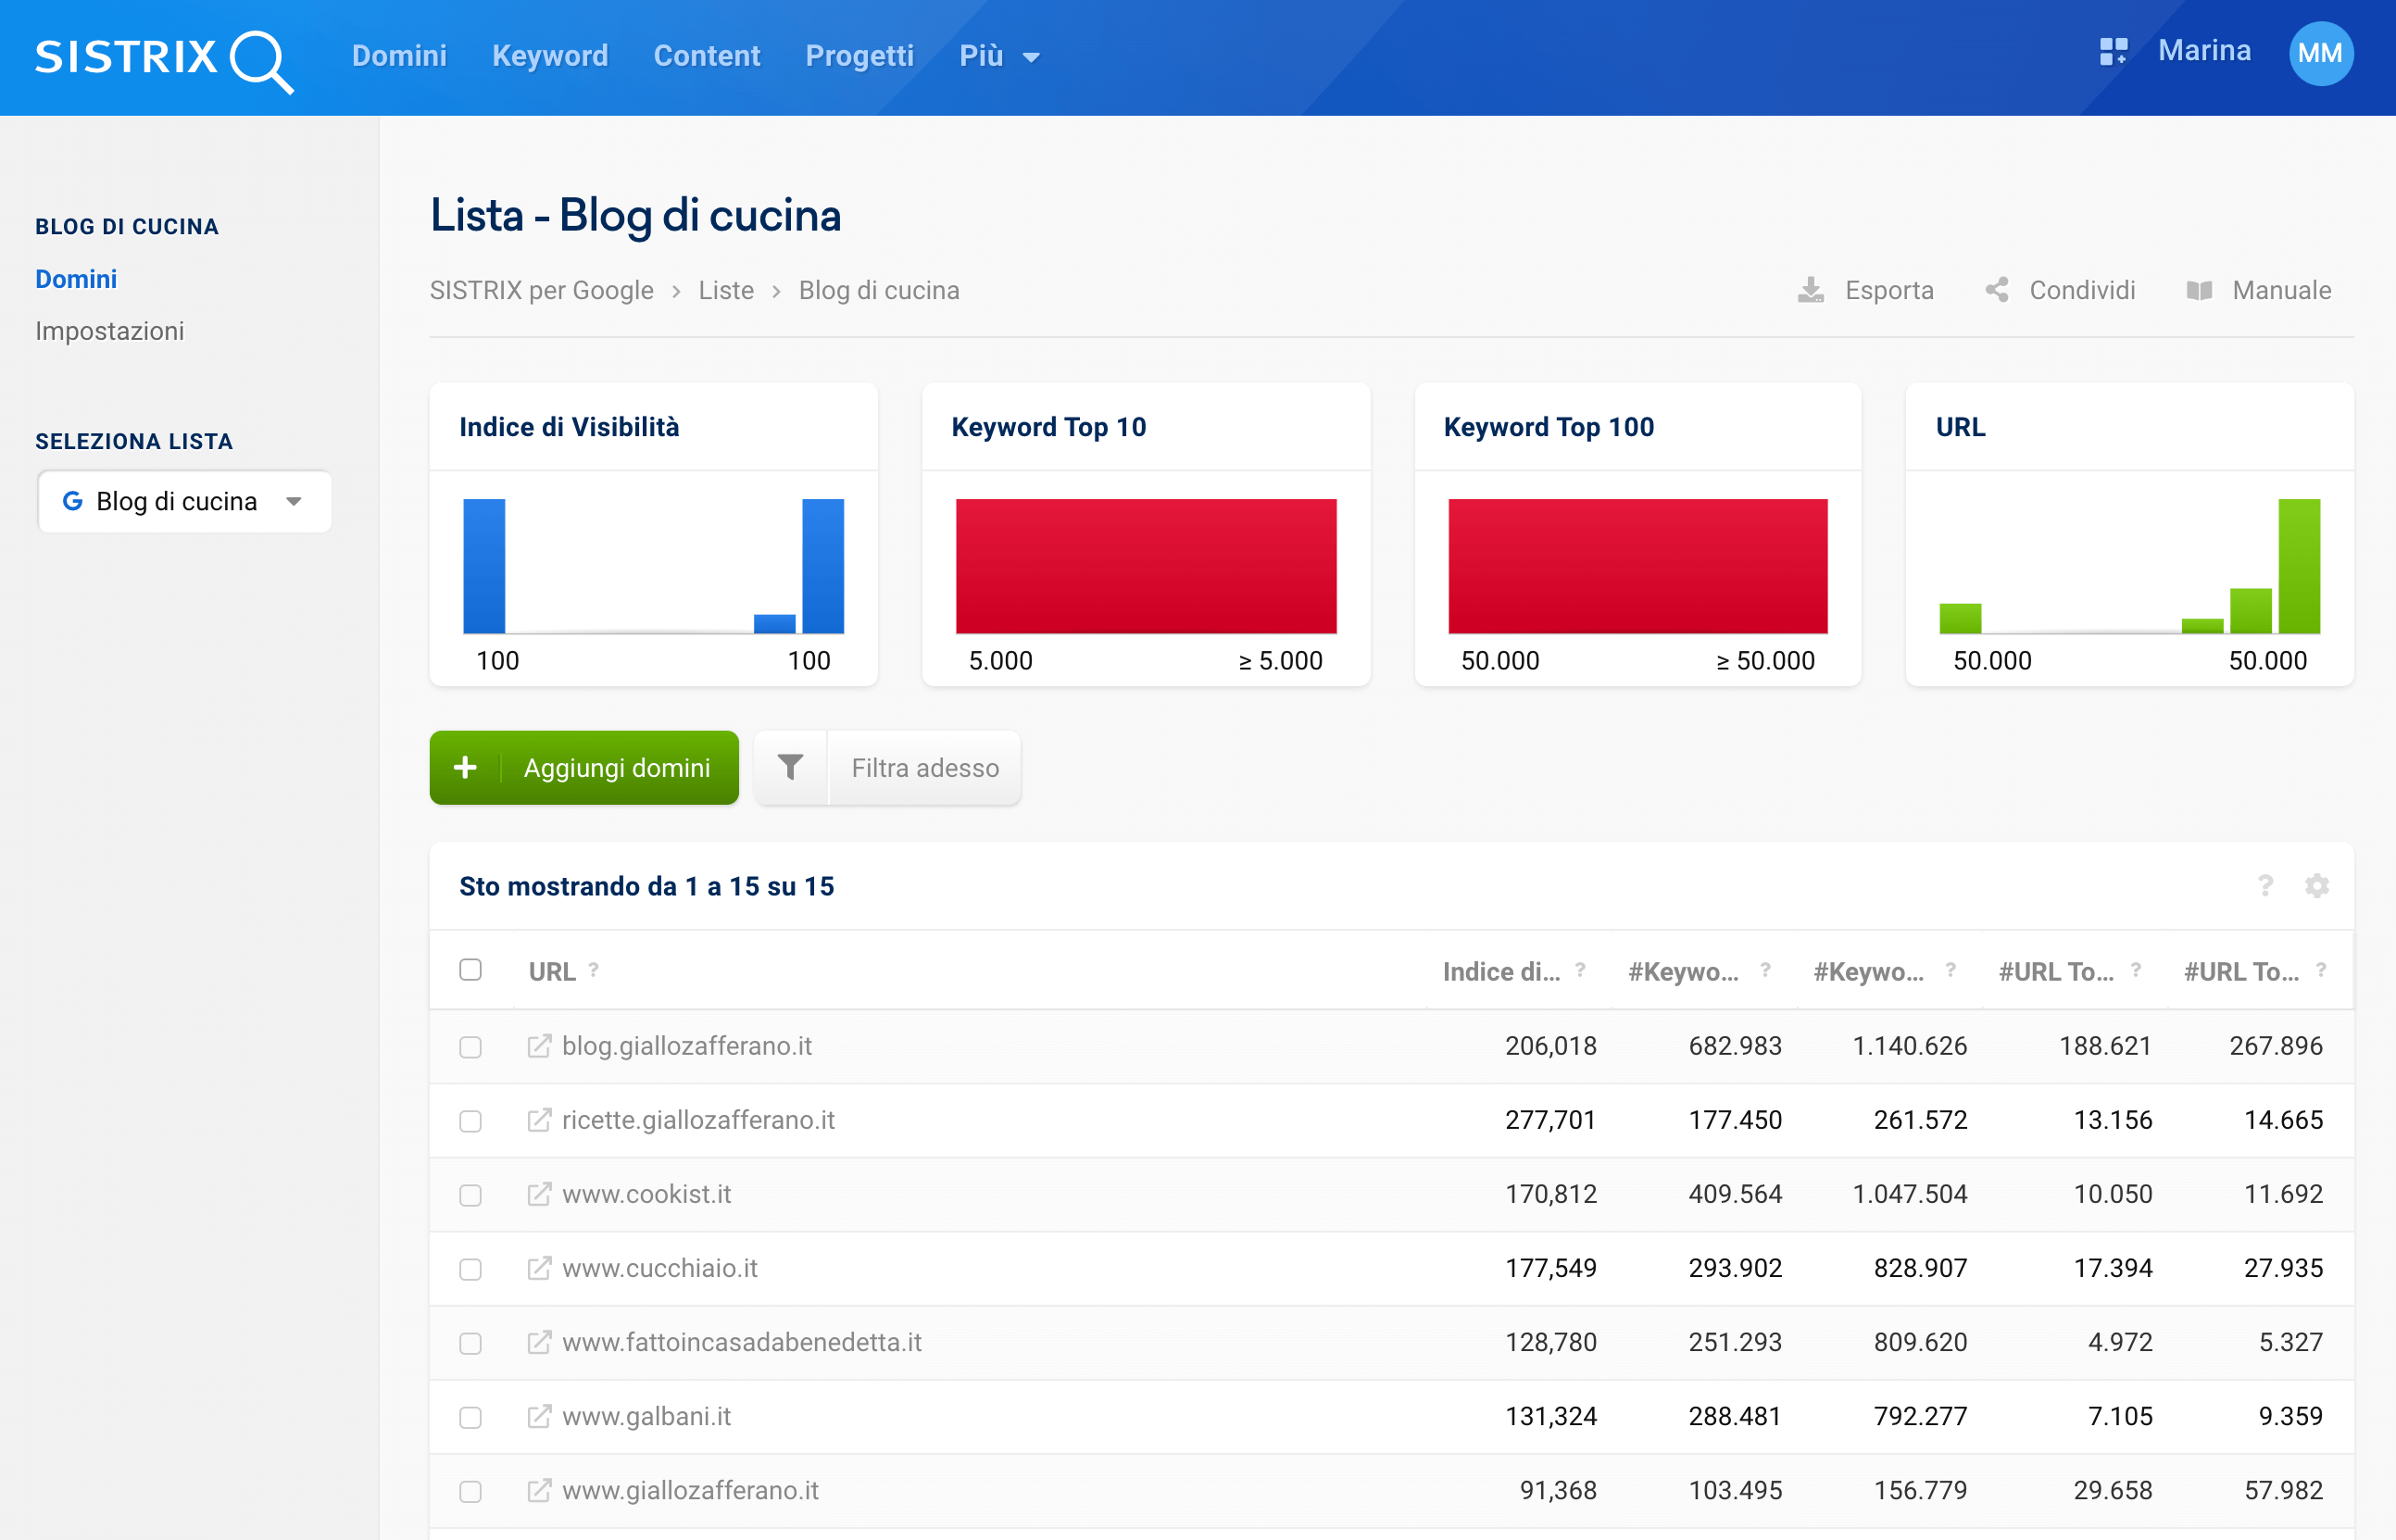
Task: Open the www.cookist.it domain link
Action: (646, 1194)
